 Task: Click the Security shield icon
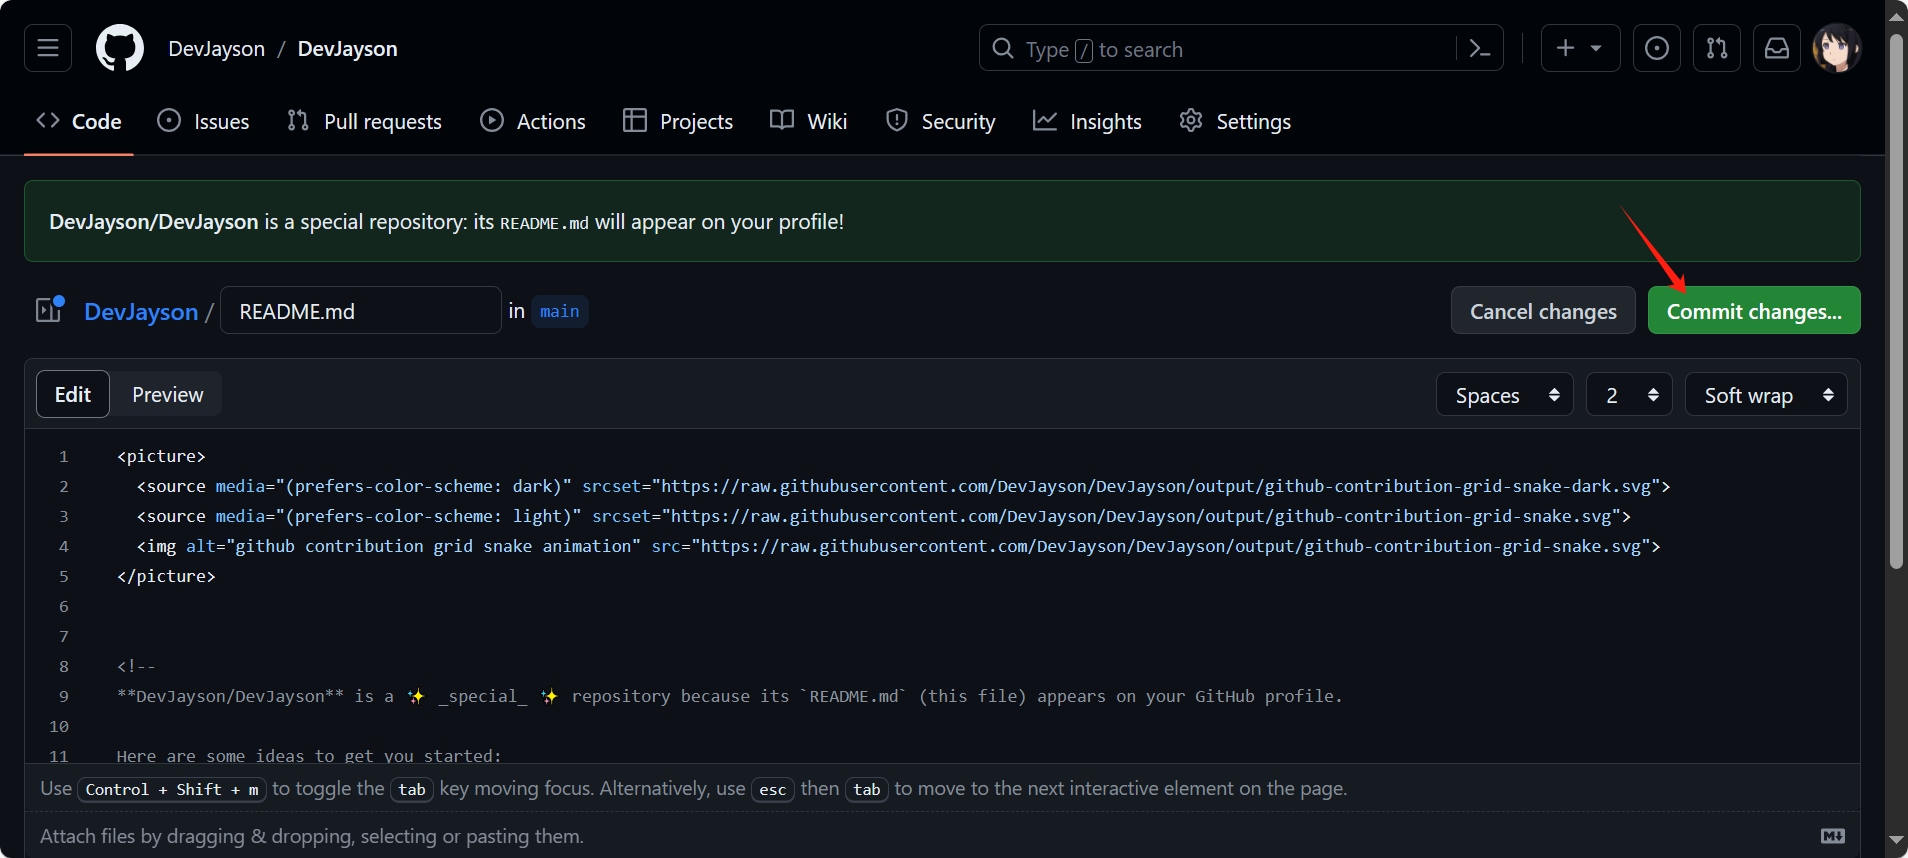point(897,120)
